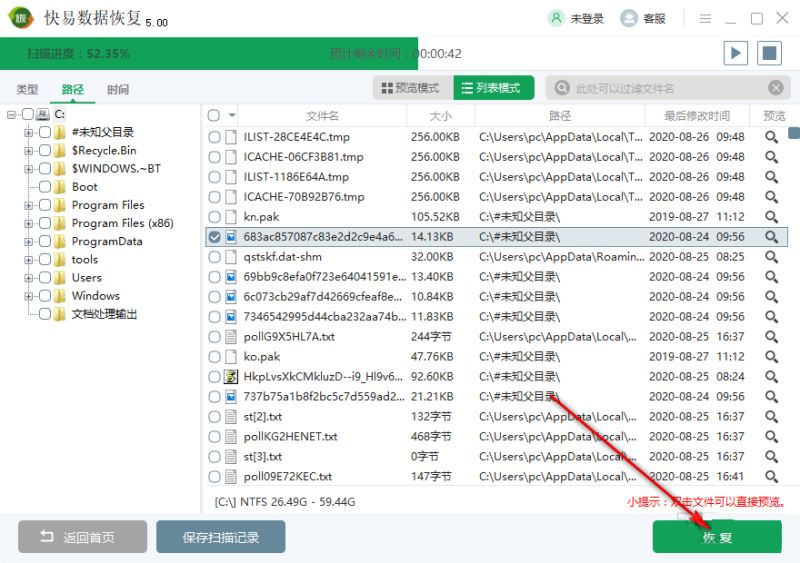The image size is (800, 563).
Task: Check the box for qstskf.dat-shm
Action: pyautogui.click(x=214, y=257)
